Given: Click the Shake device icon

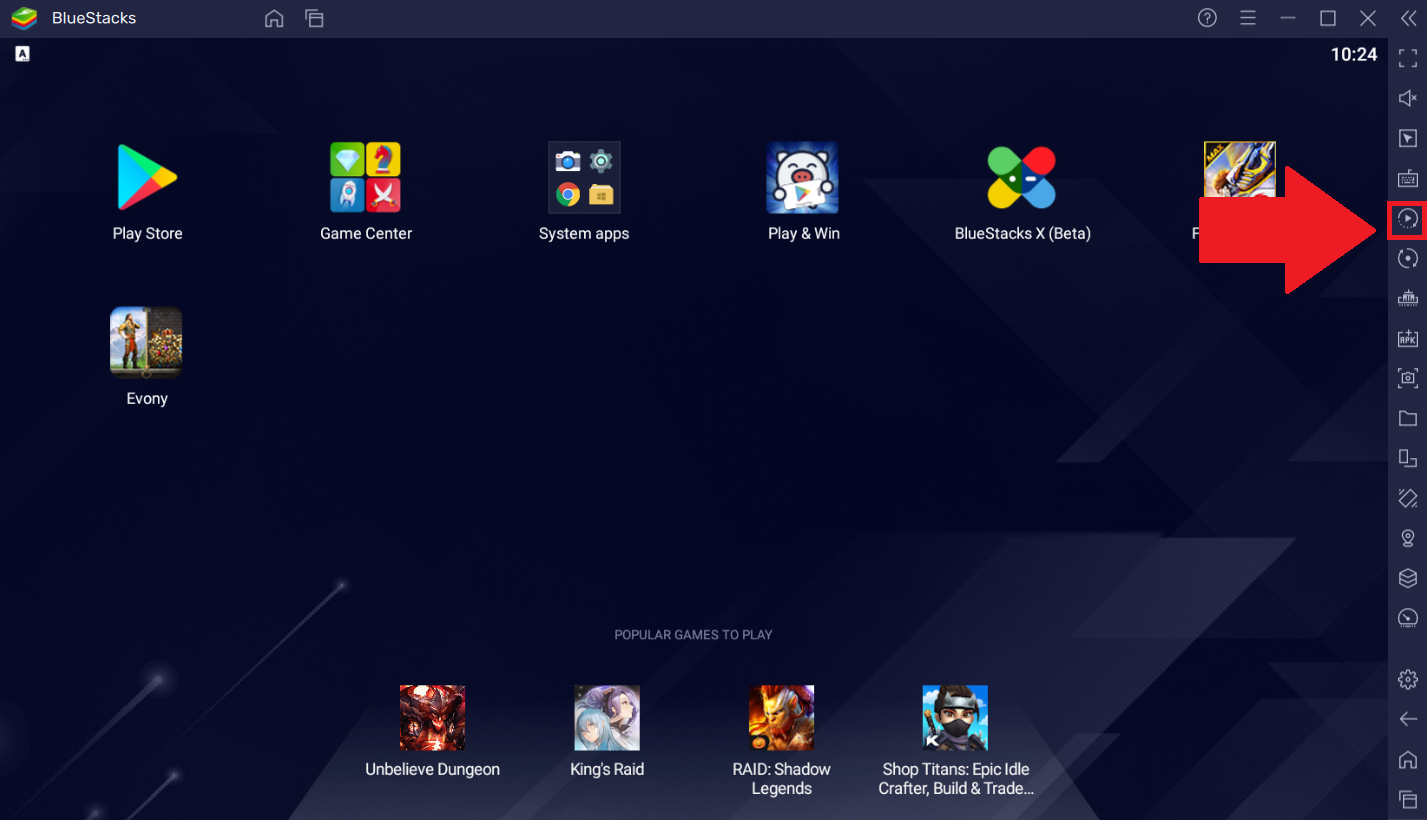Looking at the screenshot, I should click(x=1407, y=498).
